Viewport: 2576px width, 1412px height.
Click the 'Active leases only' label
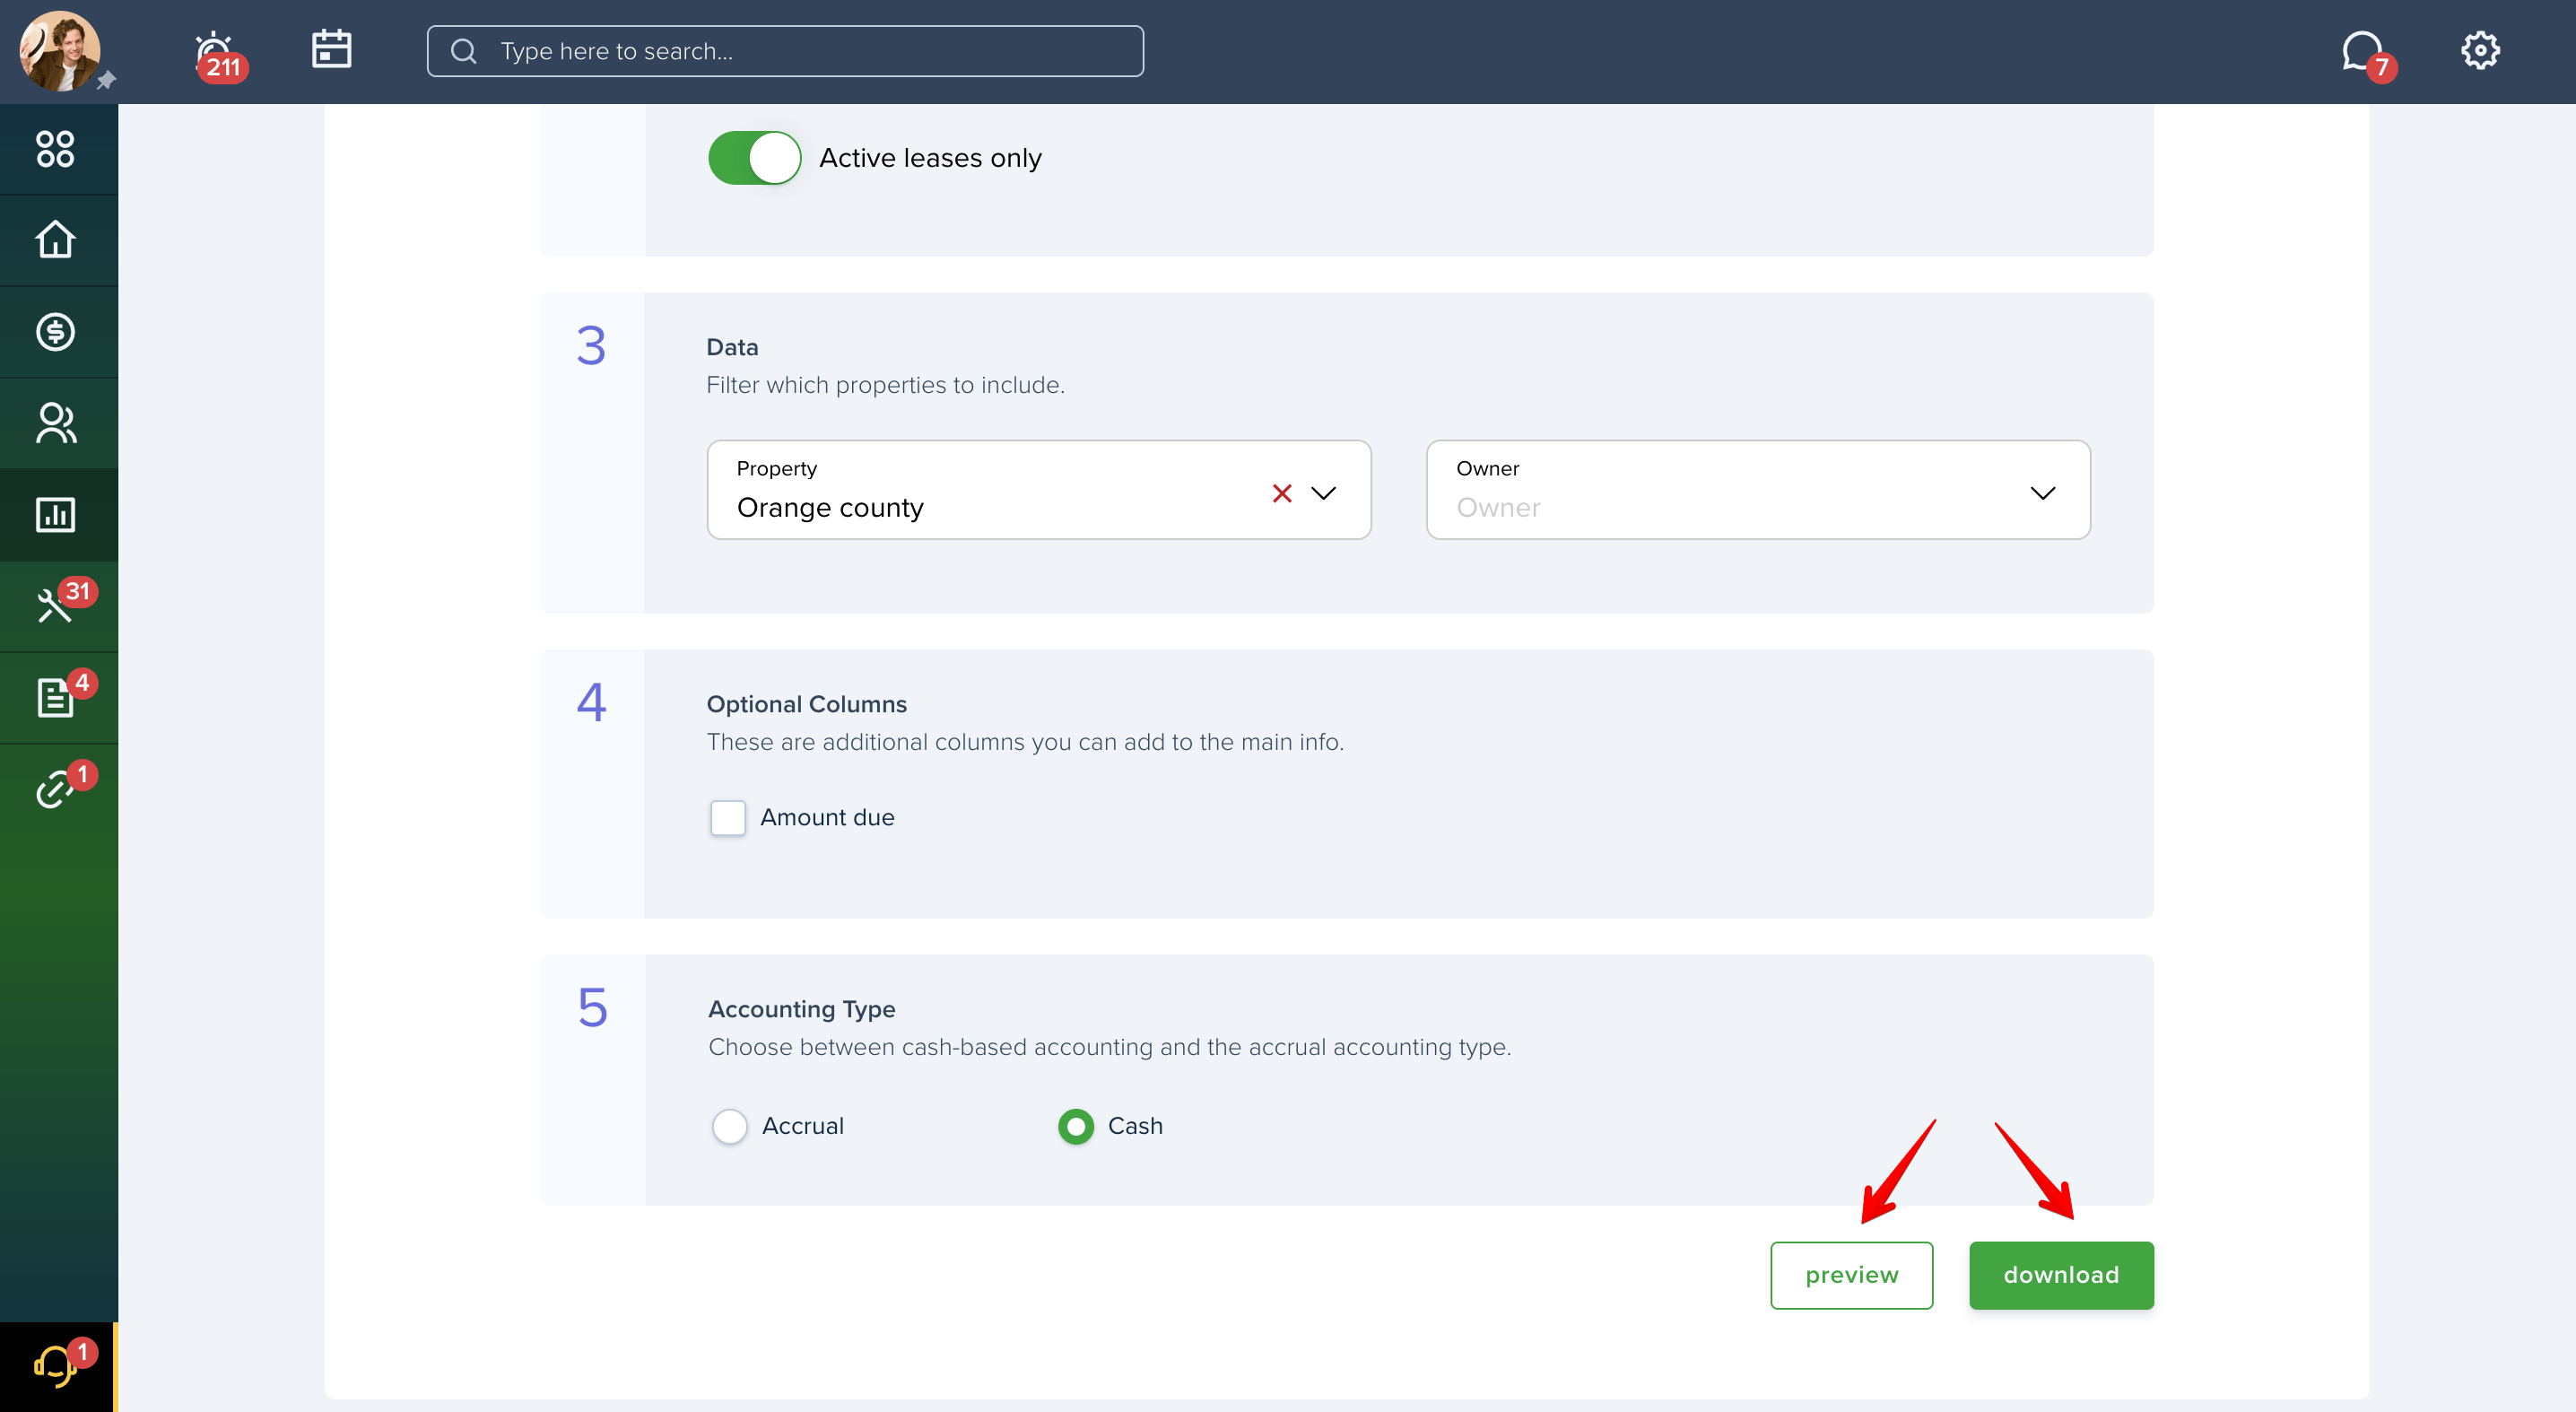pyautogui.click(x=930, y=158)
